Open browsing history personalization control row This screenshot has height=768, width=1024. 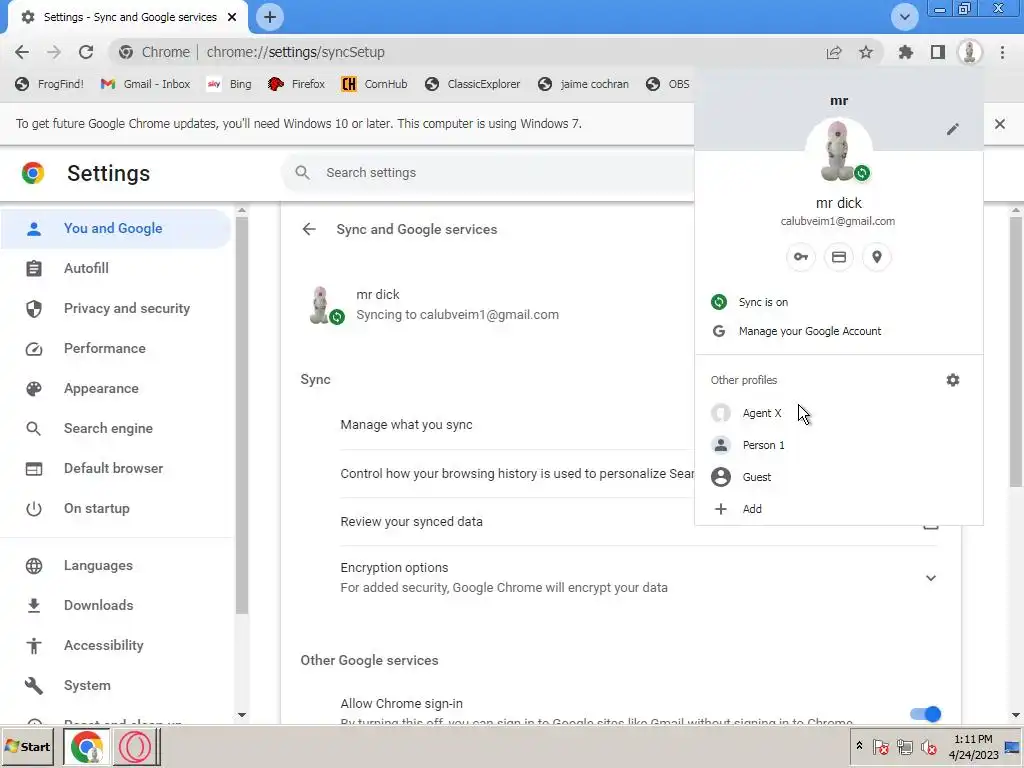(517, 473)
